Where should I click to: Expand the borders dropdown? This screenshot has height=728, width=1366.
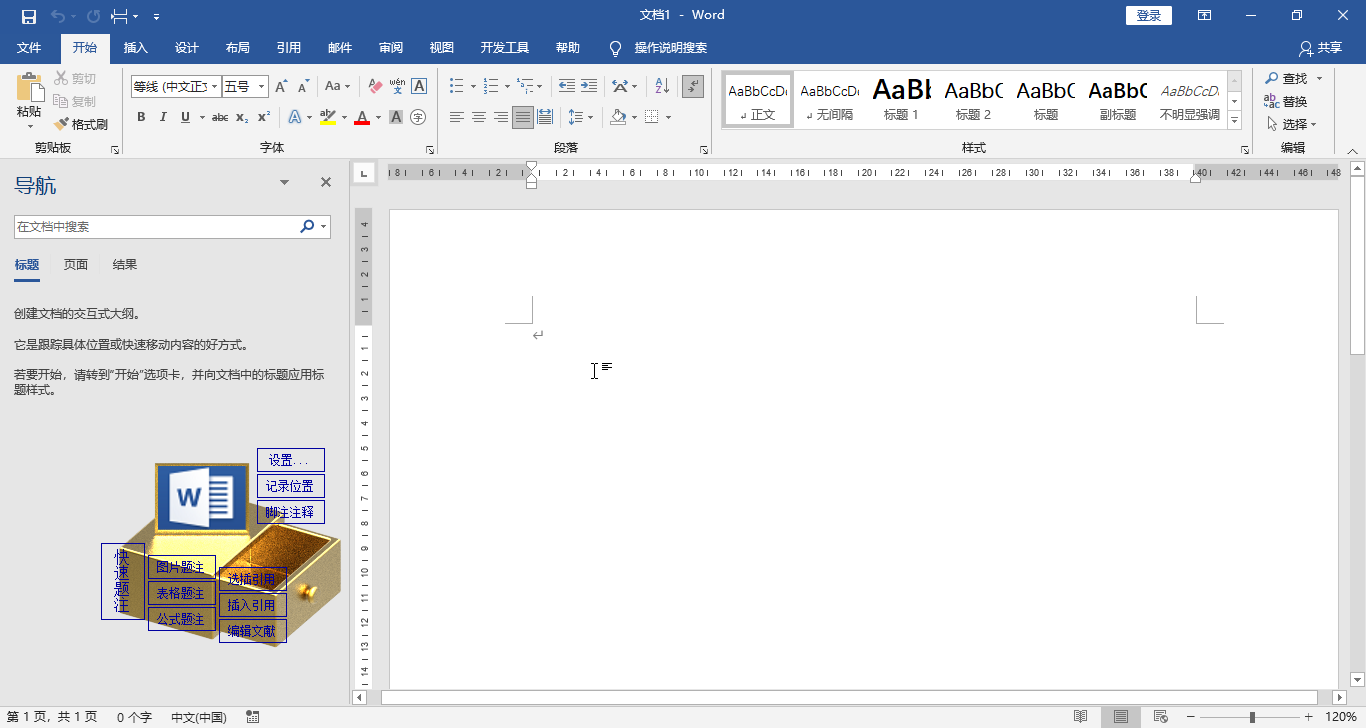(668, 117)
